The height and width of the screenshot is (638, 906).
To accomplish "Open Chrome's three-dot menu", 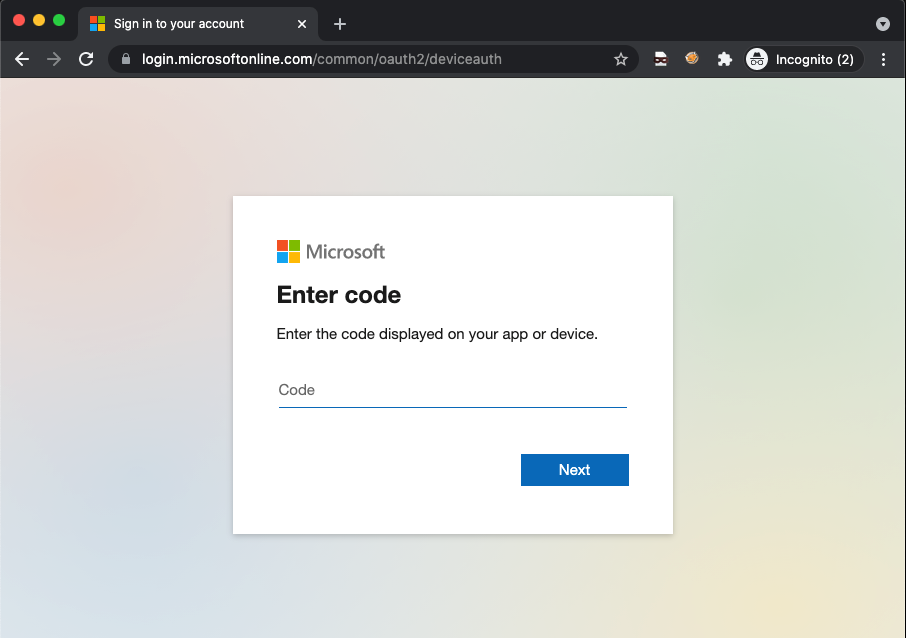I will click(883, 59).
